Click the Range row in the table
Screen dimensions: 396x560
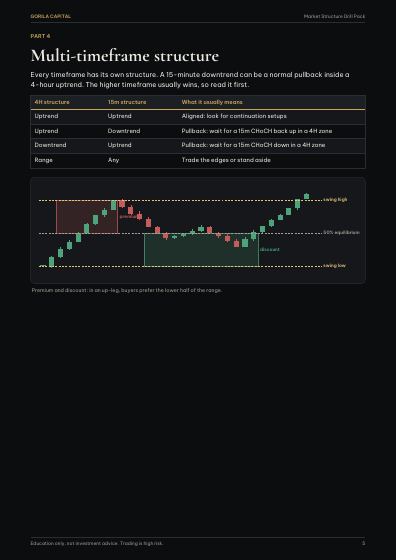198,160
